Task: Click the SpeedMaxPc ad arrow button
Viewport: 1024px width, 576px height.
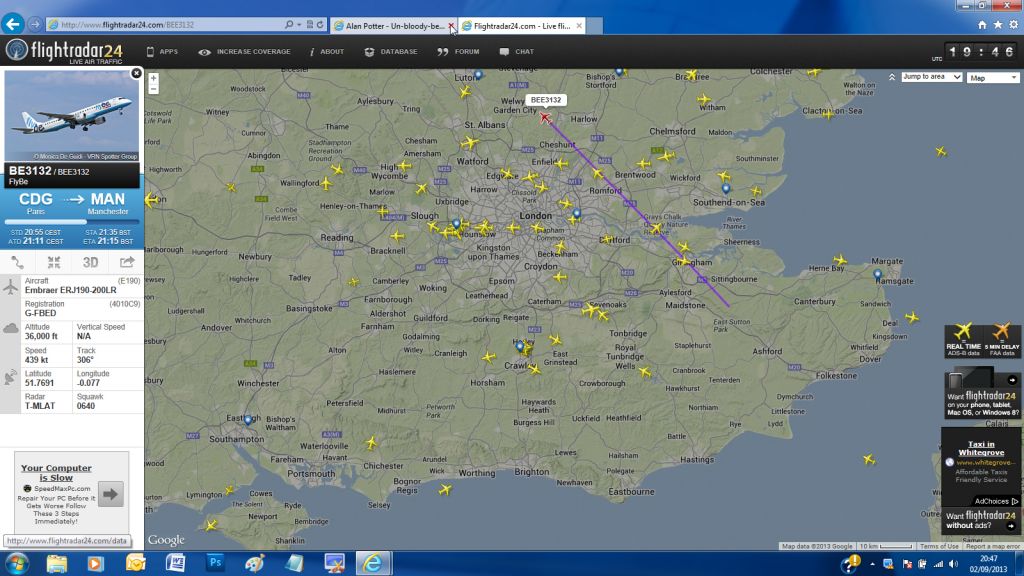Action: [110, 494]
